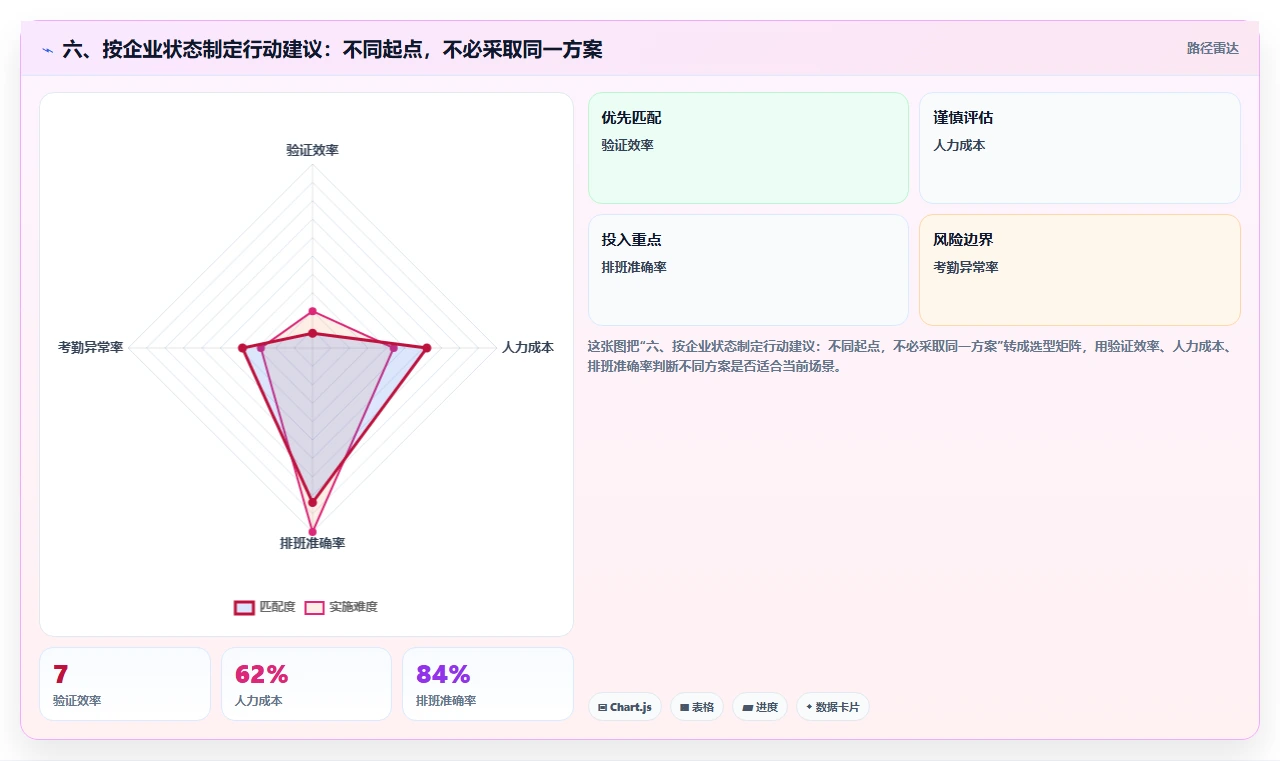Toggle the 匹配度 legend swatch
The height and width of the screenshot is (761, 1280).
tap(244, 607)
